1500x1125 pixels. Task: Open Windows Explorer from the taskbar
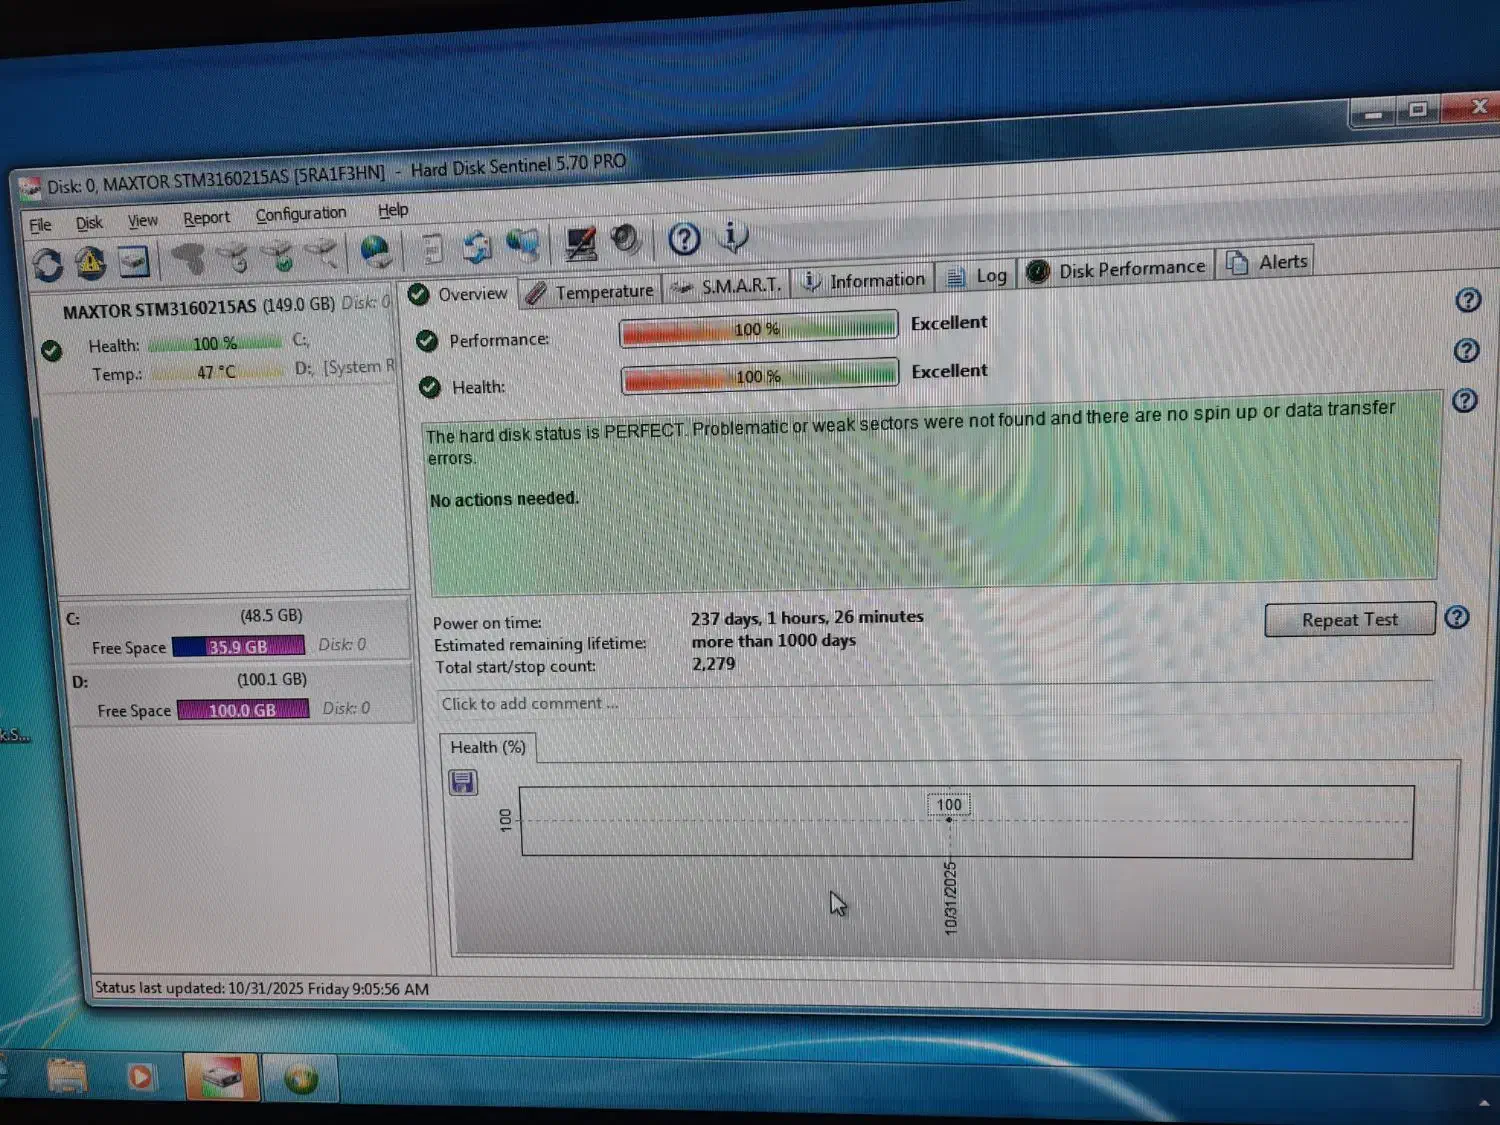(66, 1077)
